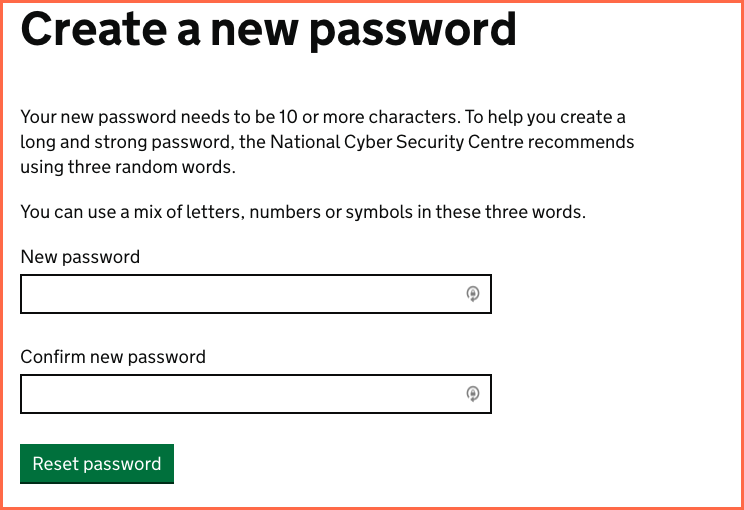Image resolution: width=744 pixels, height=510 pixels.
Task: Focus the New password input field
Action: (x=240, y=294)
